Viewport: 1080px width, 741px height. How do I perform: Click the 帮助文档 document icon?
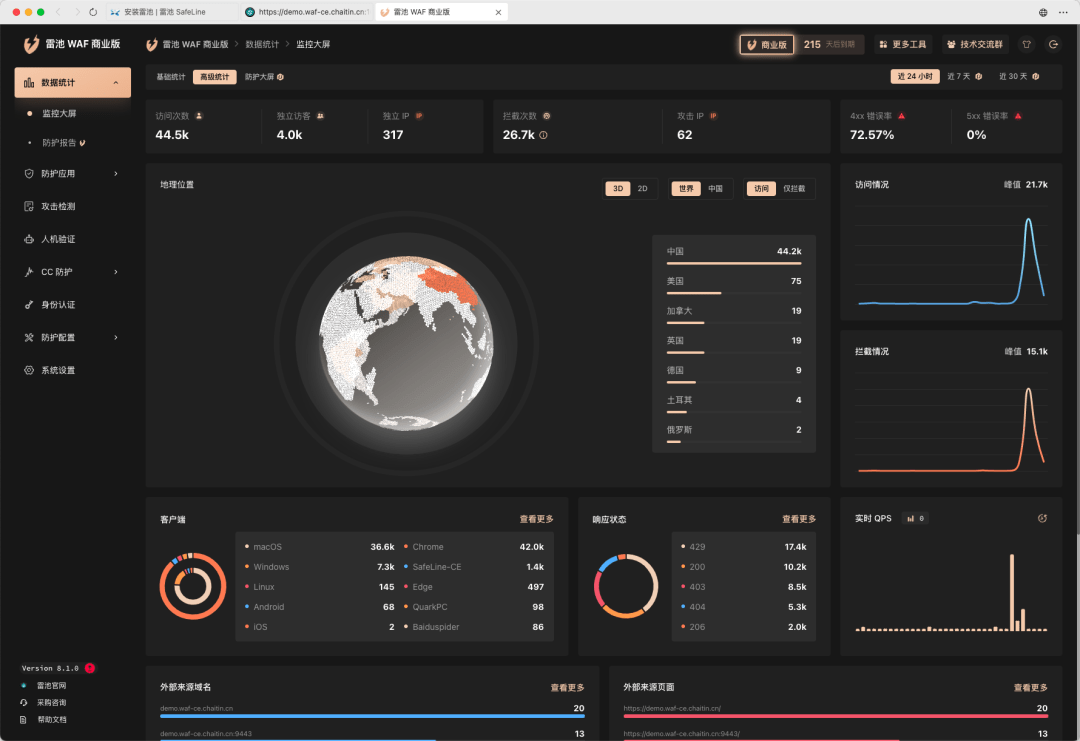[23, 720]
